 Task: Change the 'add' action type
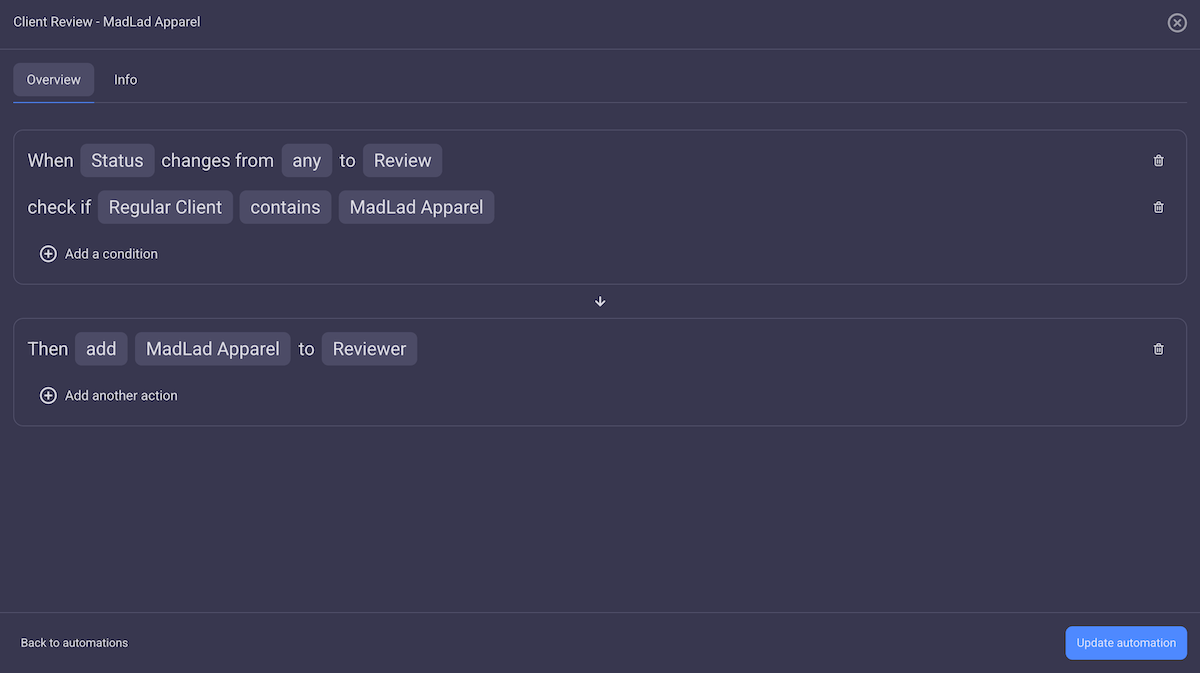pyautogui.click(x=101, y=349)
